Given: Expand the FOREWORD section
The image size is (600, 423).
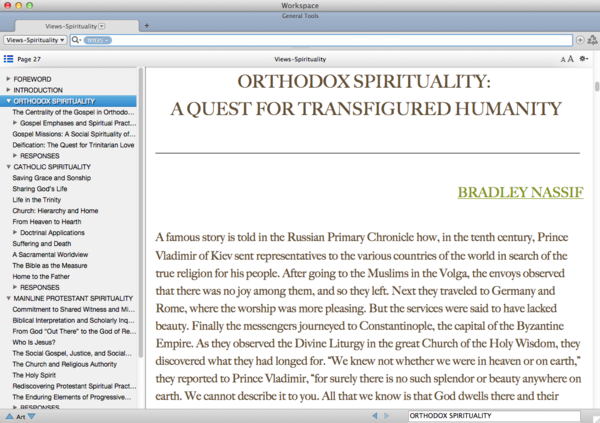Looking at the screenshot, I should tap(8, 78).
